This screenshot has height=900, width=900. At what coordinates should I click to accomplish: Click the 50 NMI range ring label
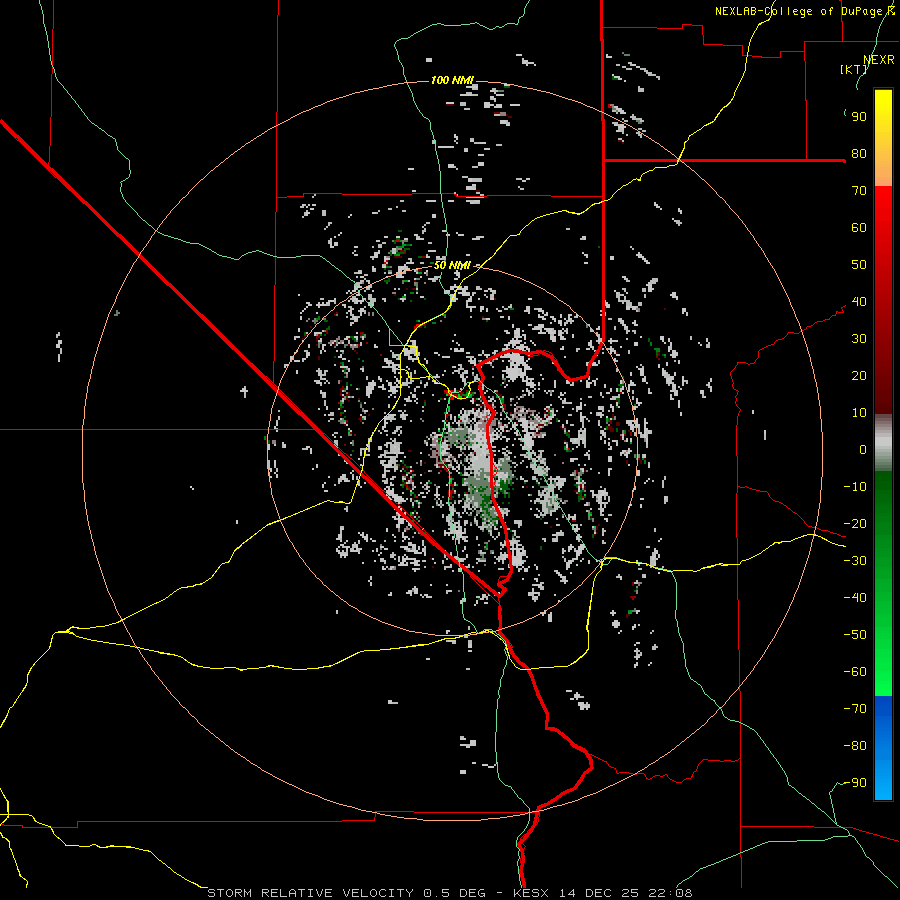point(452,265)
